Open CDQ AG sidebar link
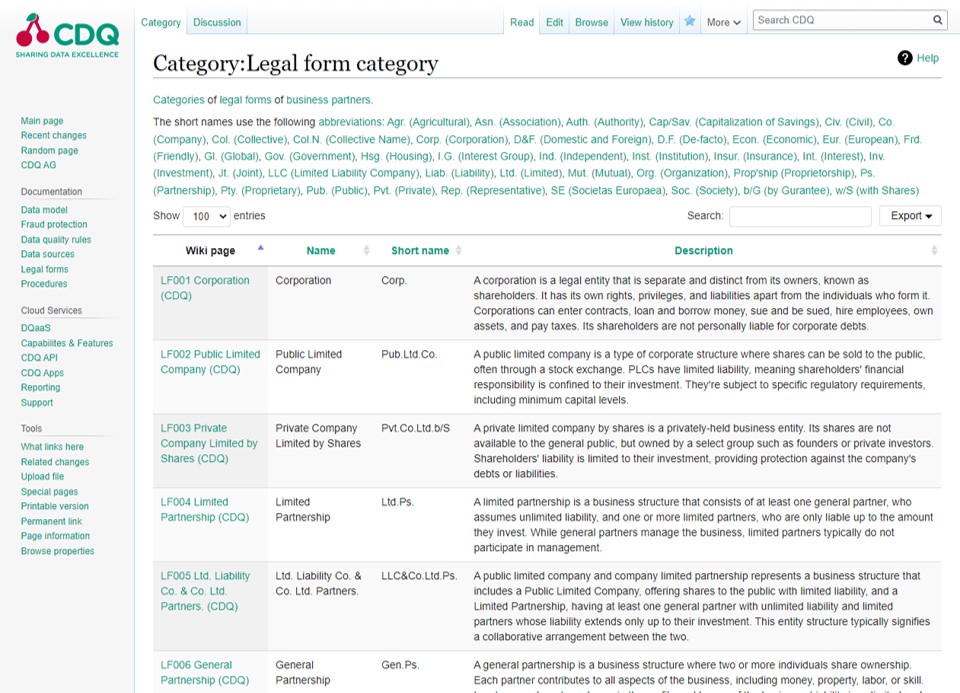The width and height of the screenshot is (960, 693). pyautogui.click(x=39, y=165)
